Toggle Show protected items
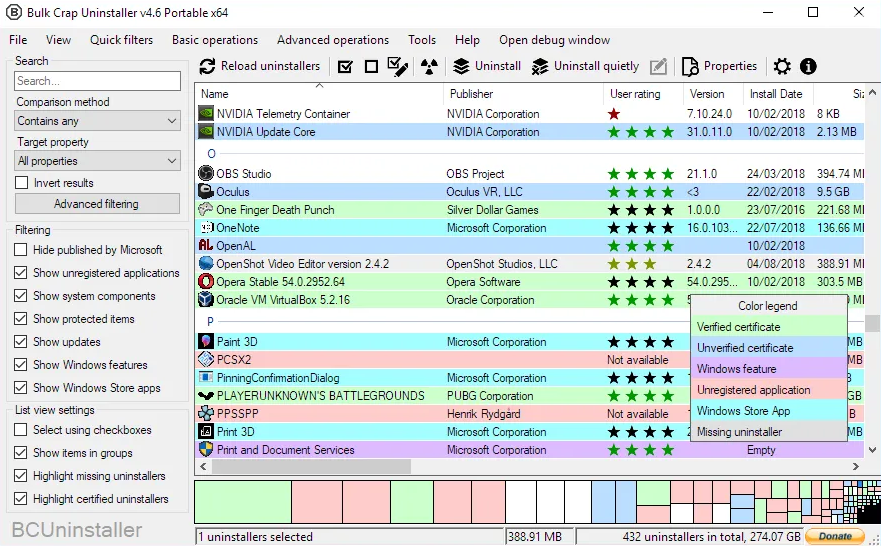 coord(21,319)
